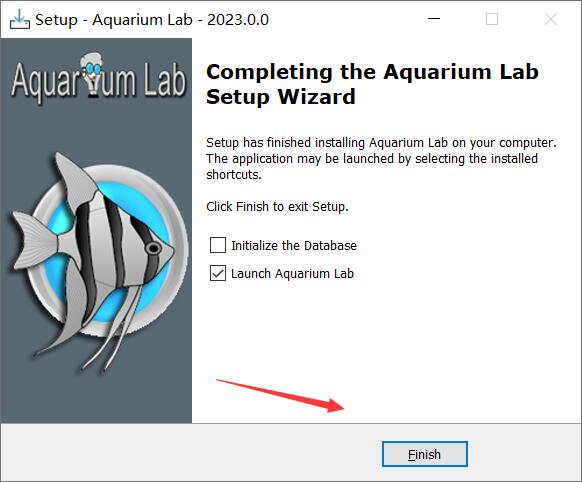
Task: Click the installer download icon in title bar
Action: (20, 19)
